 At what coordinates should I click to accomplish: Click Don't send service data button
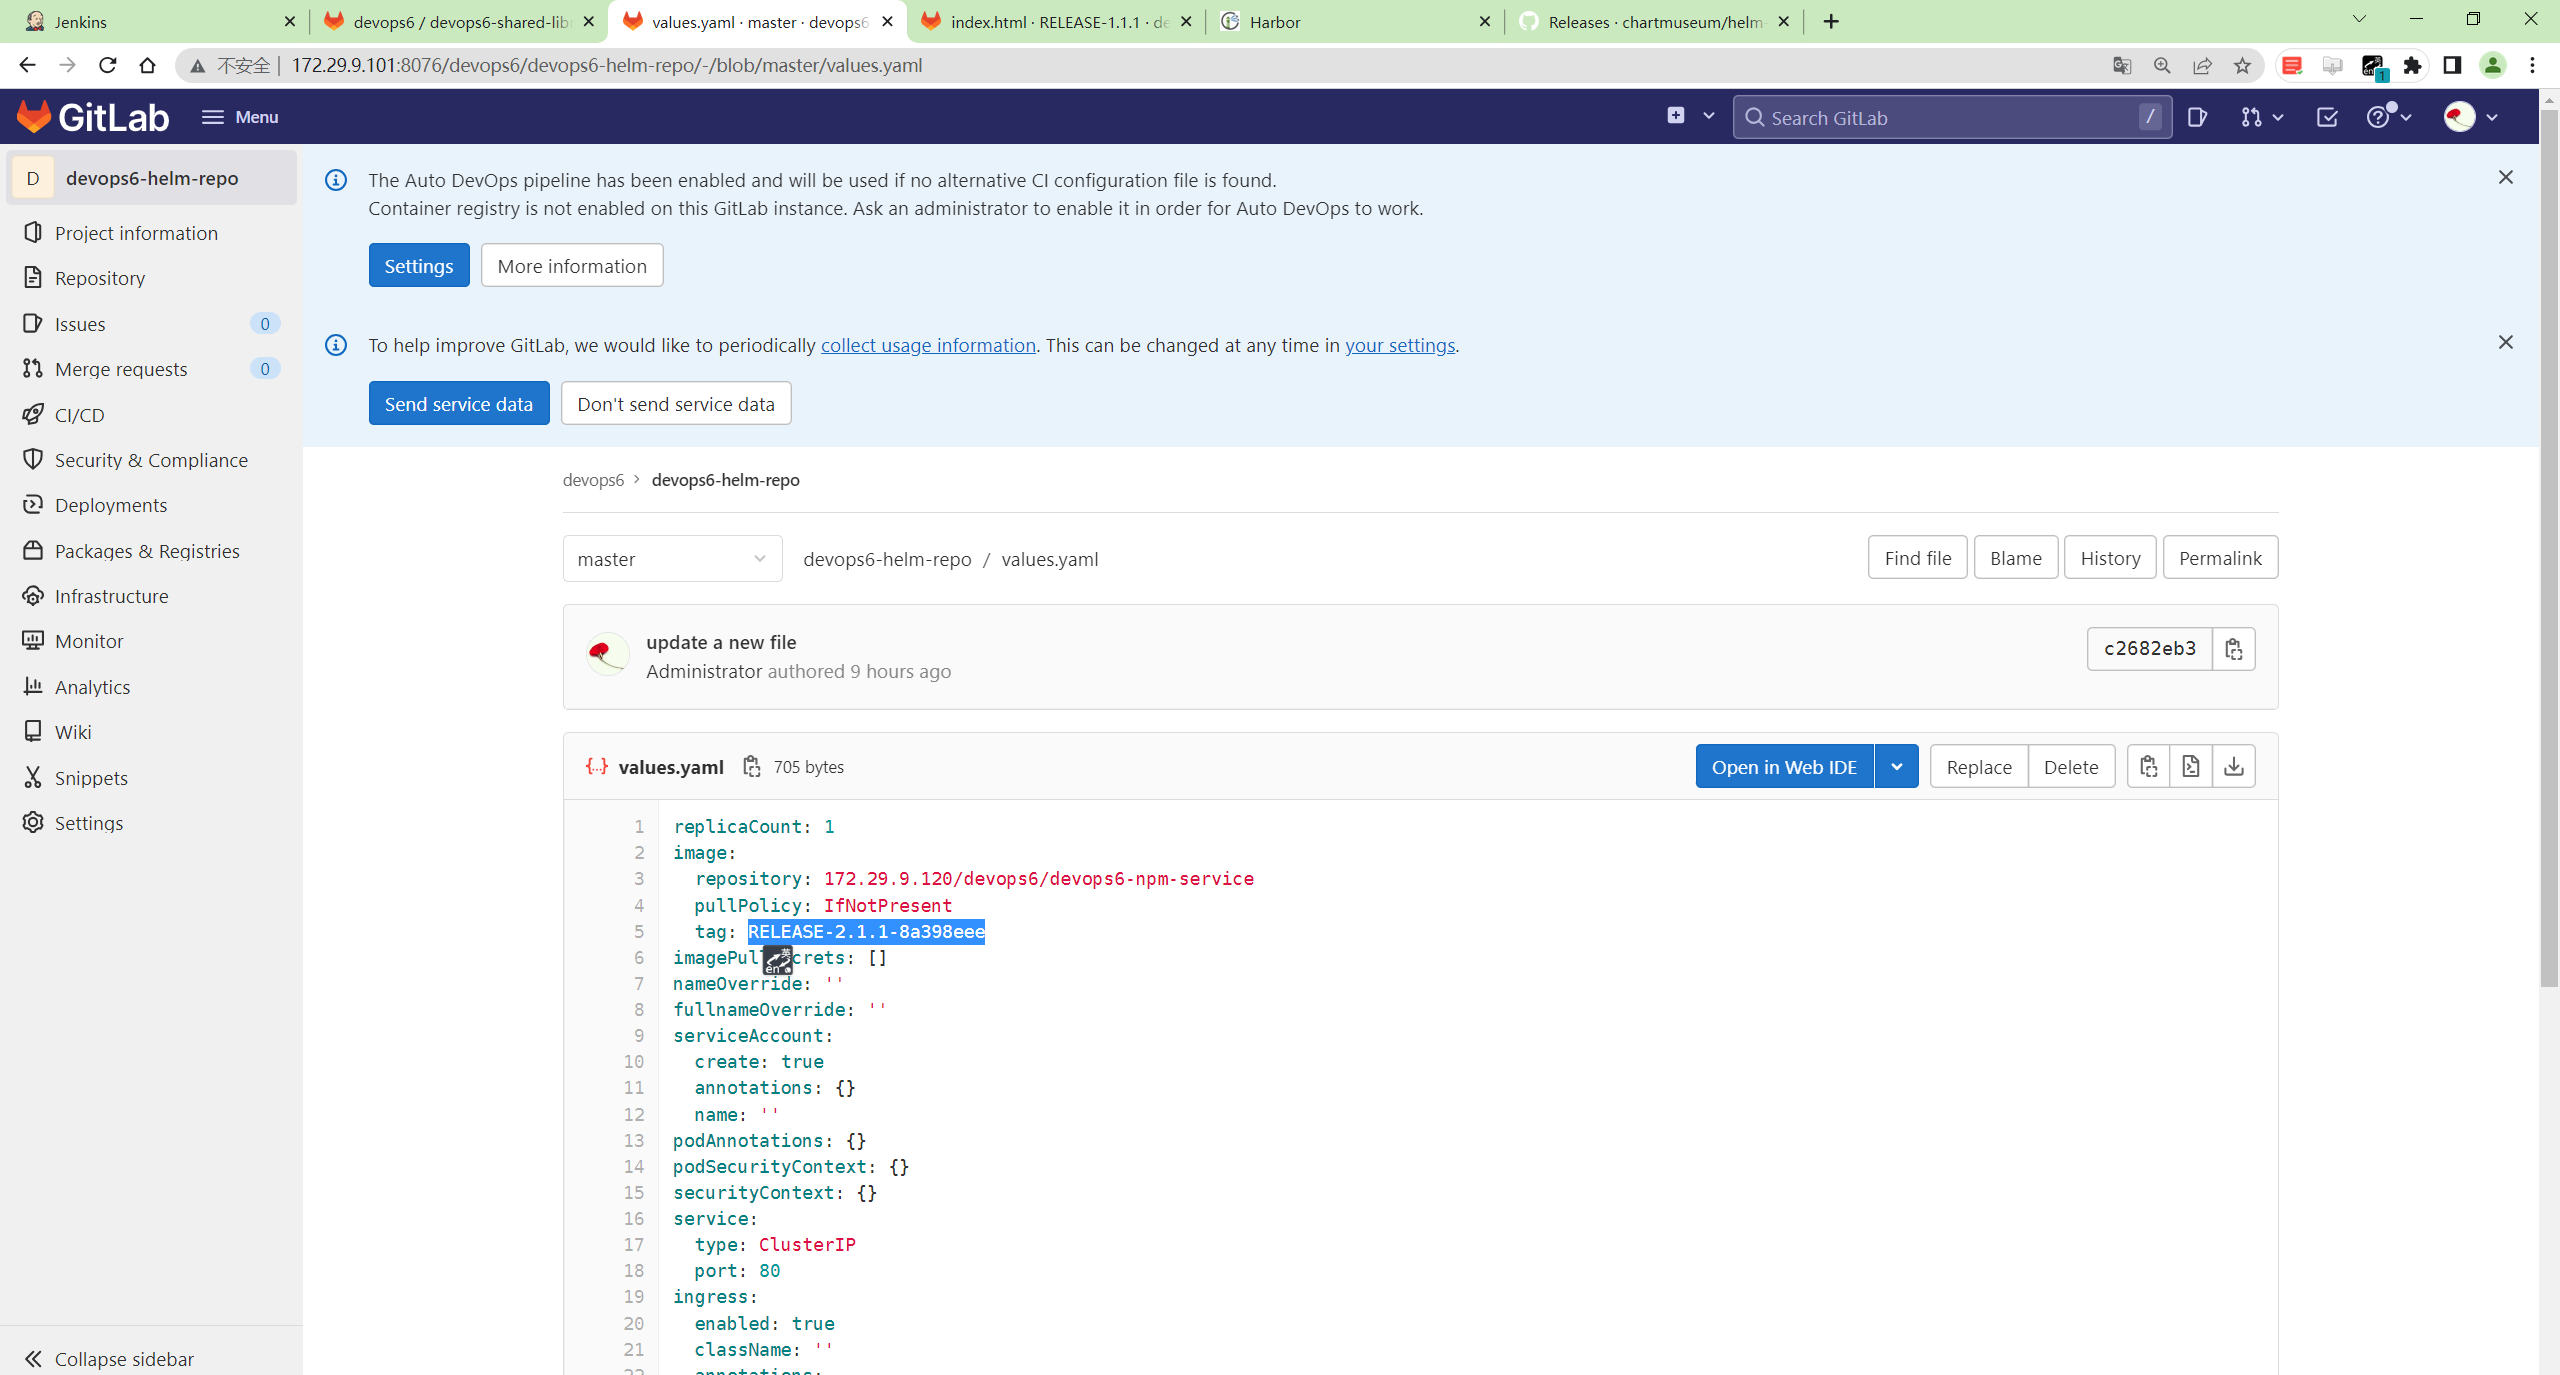pos(676,403)
